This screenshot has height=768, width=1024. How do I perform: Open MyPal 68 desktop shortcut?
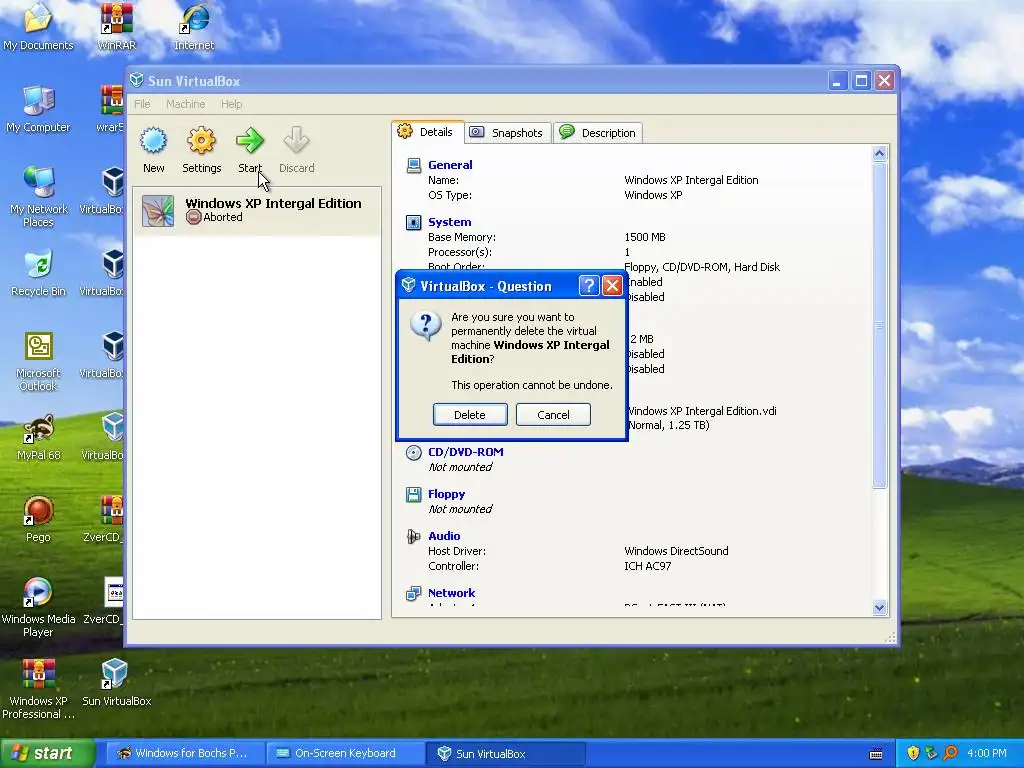tap(38, 438)
